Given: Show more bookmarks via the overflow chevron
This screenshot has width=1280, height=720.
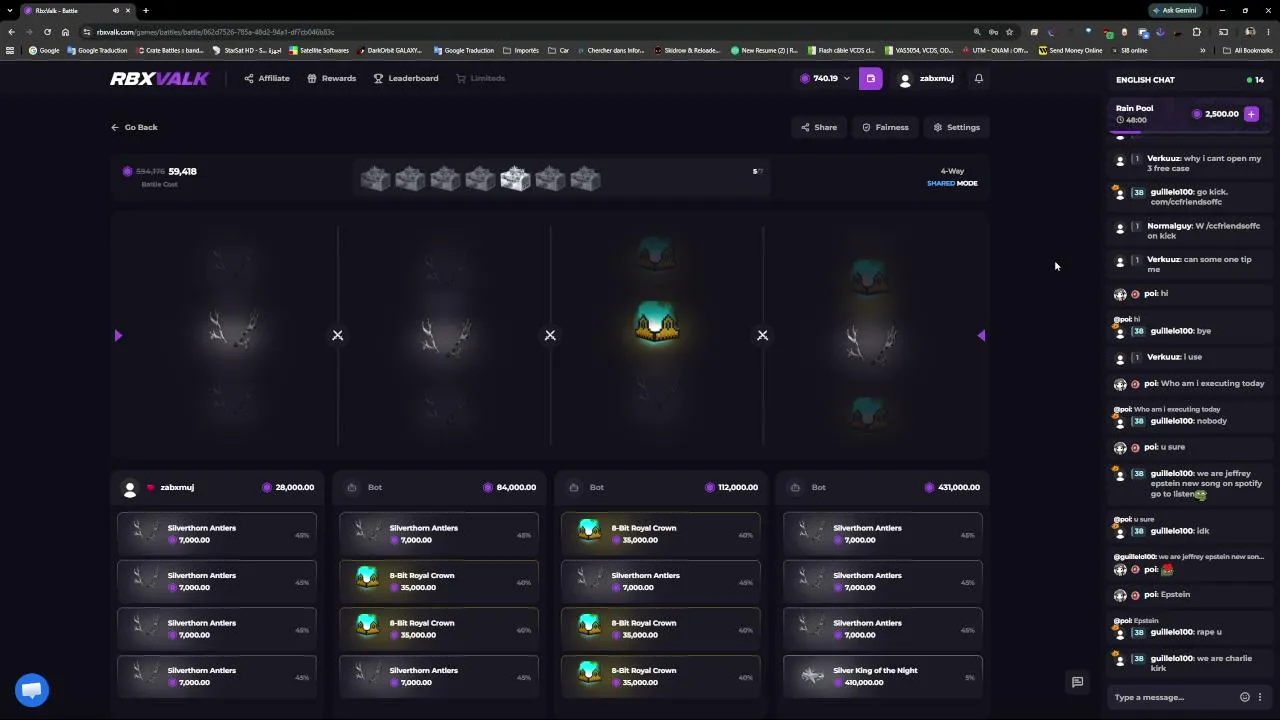Looking at the screenshot, I should pyautogui.click(x=1203, y=50).
